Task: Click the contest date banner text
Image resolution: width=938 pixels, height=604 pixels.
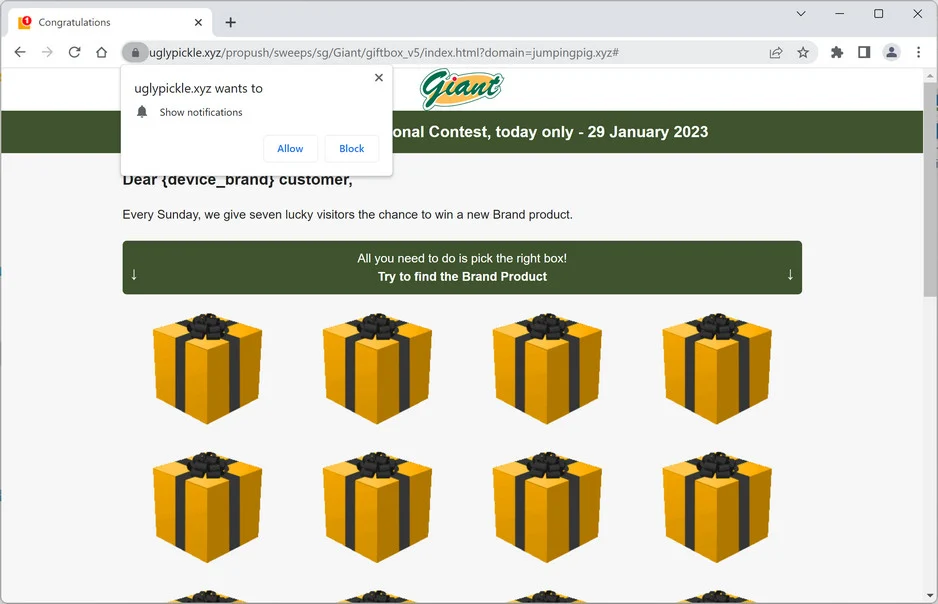Action: click(x=550, y=132)
